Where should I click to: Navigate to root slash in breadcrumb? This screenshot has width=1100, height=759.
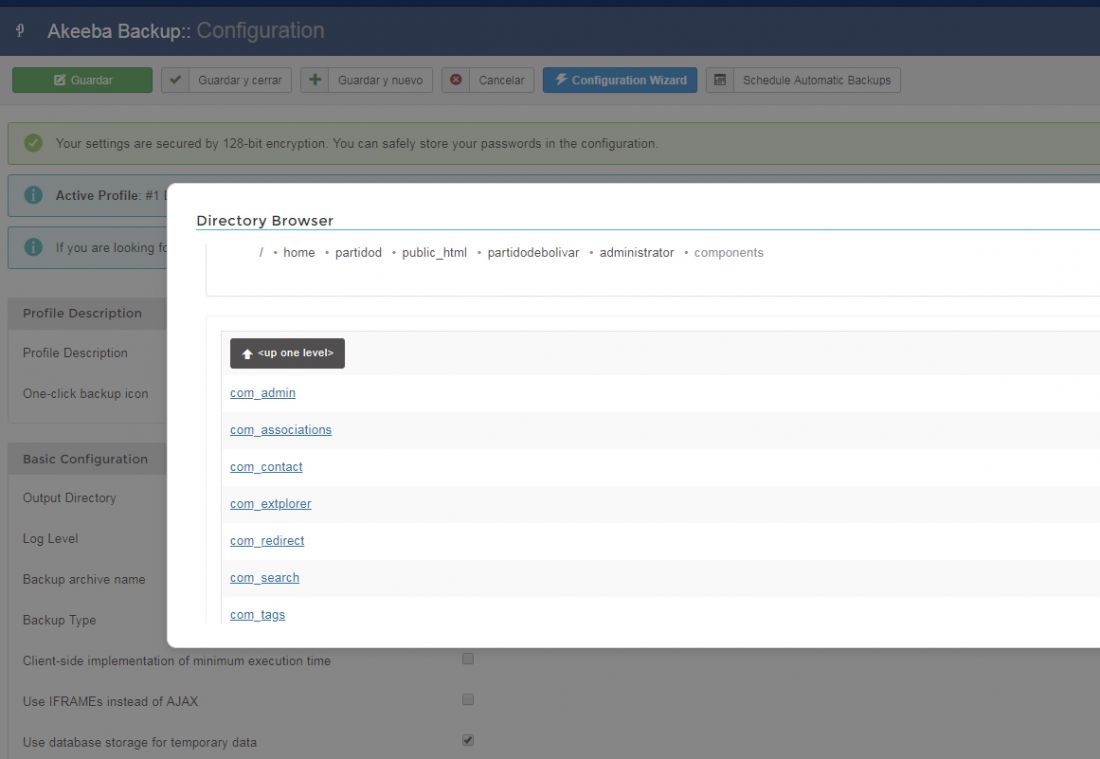pyautogui.click(x=261, y=253)
